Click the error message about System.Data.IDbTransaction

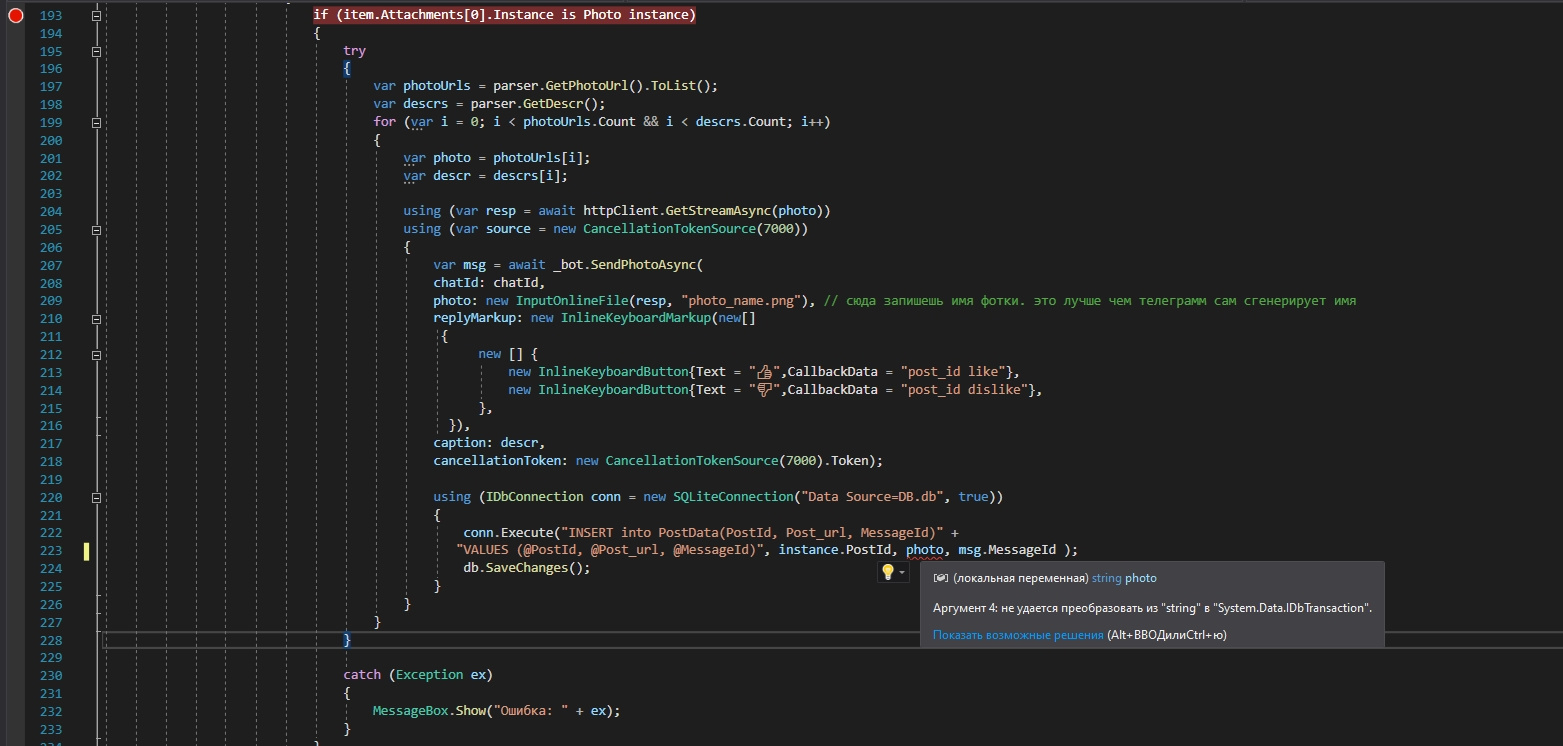tap(1152, 607)
